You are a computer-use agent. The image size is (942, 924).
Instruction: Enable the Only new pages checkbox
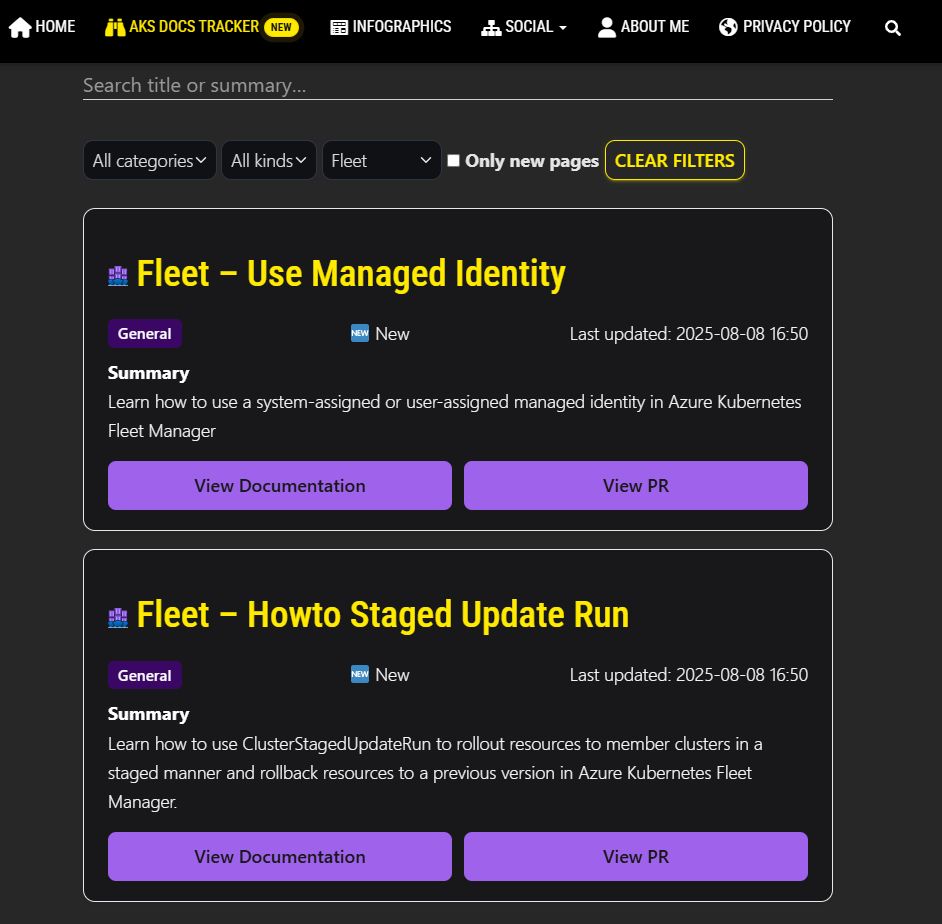(x=454, y=160)
